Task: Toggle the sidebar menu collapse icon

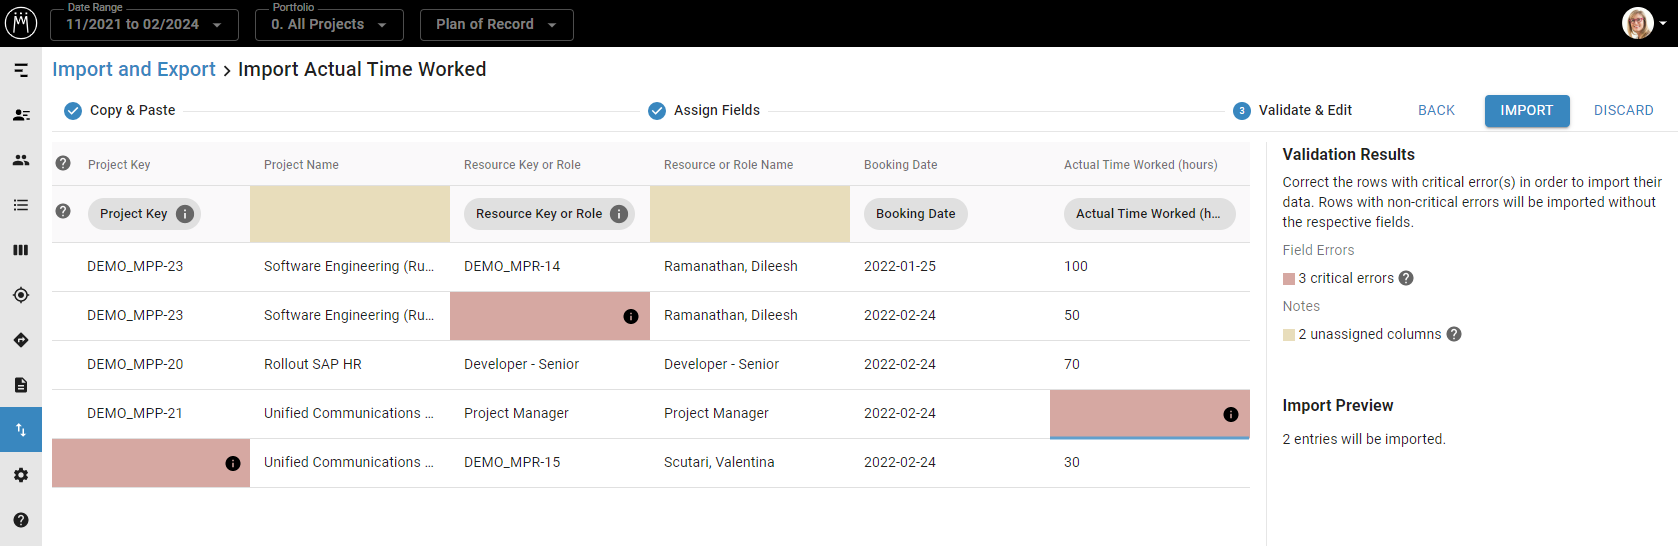Action: (x=21, y=70)
